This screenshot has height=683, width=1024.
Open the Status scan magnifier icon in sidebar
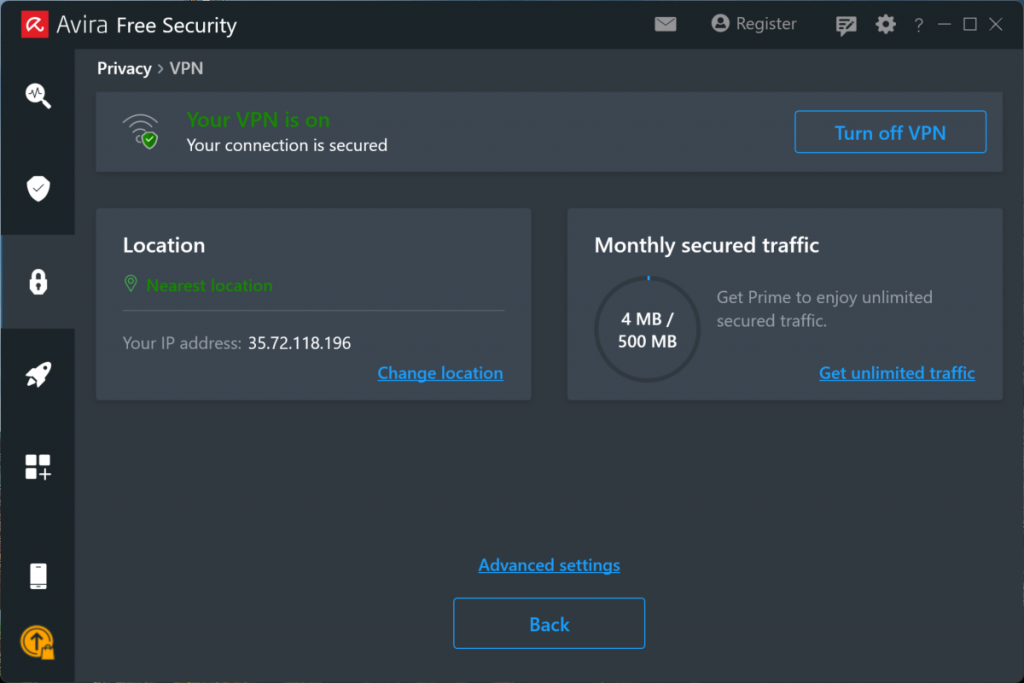[x=38, y=96]
